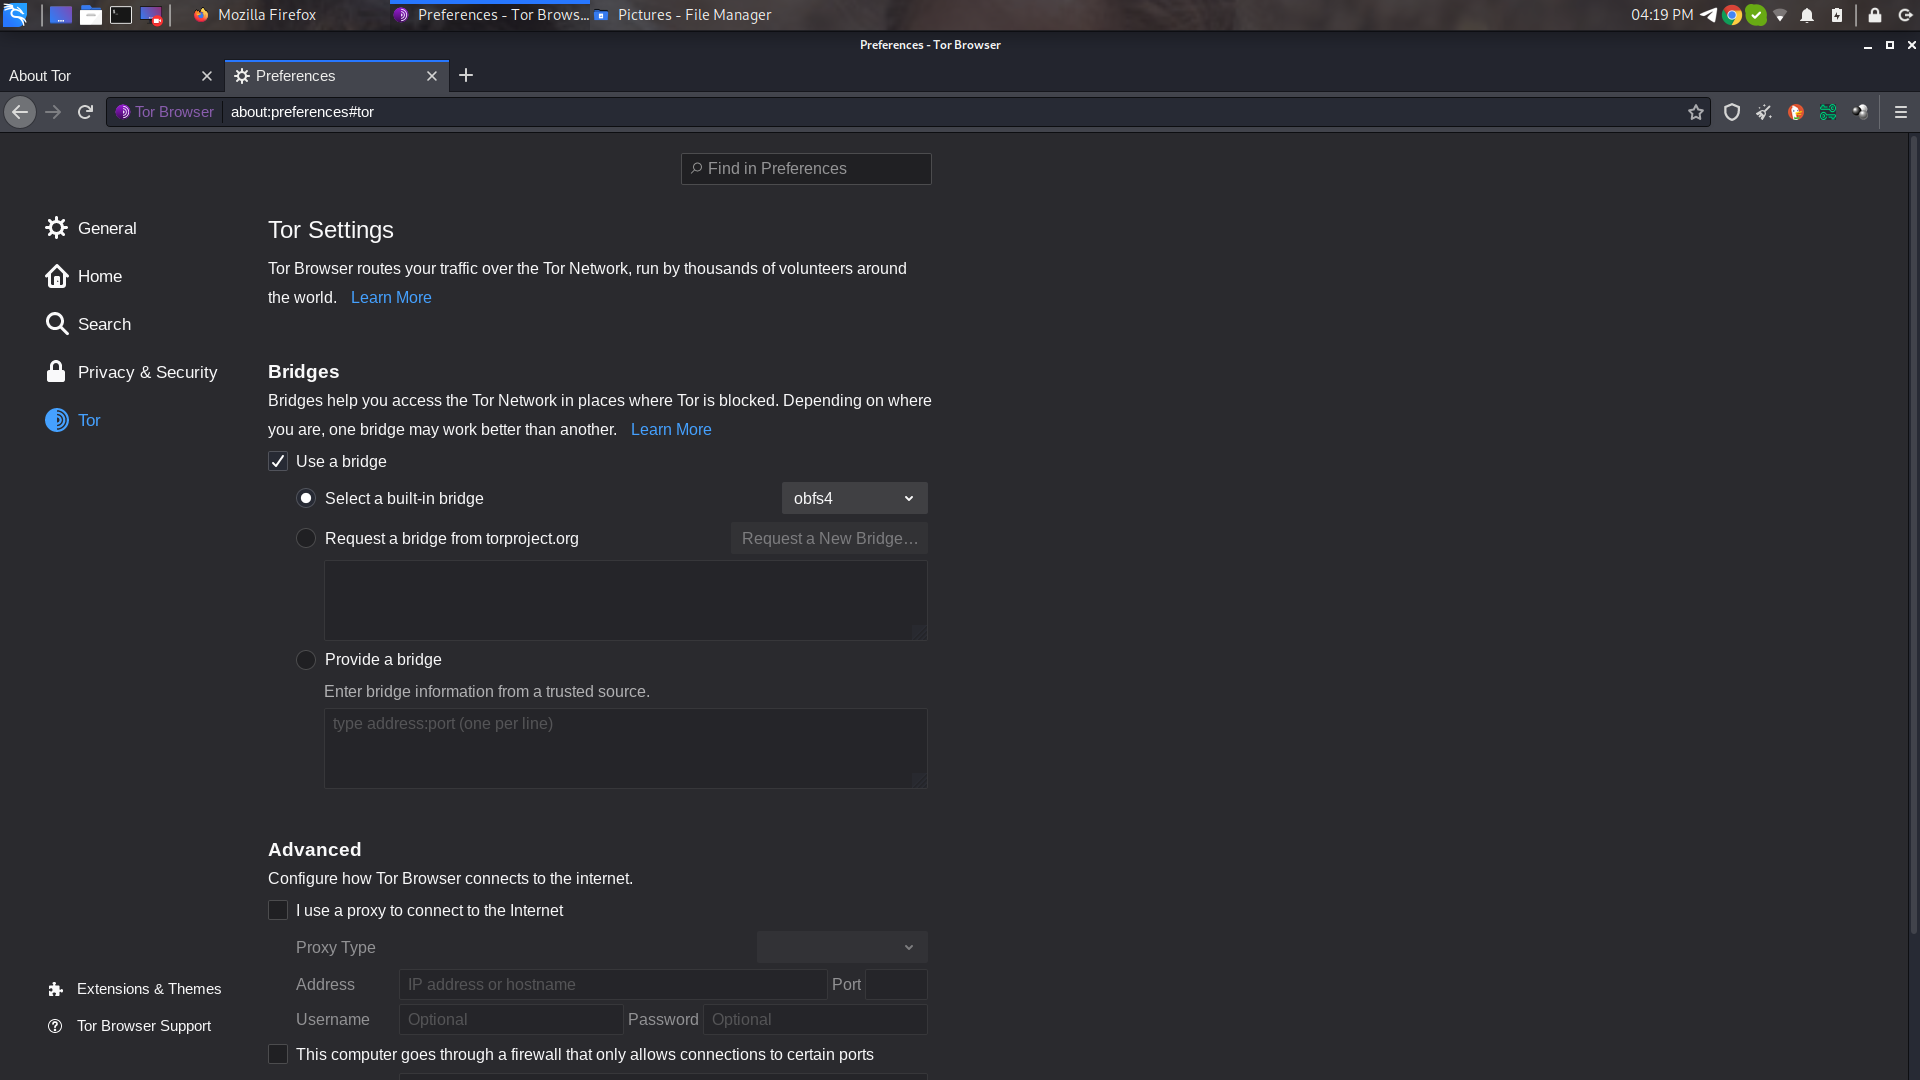Viewport: 1920px width, 1080px height.
Task: Open Extensions & Themes link
Action: (x=134, y=989)
